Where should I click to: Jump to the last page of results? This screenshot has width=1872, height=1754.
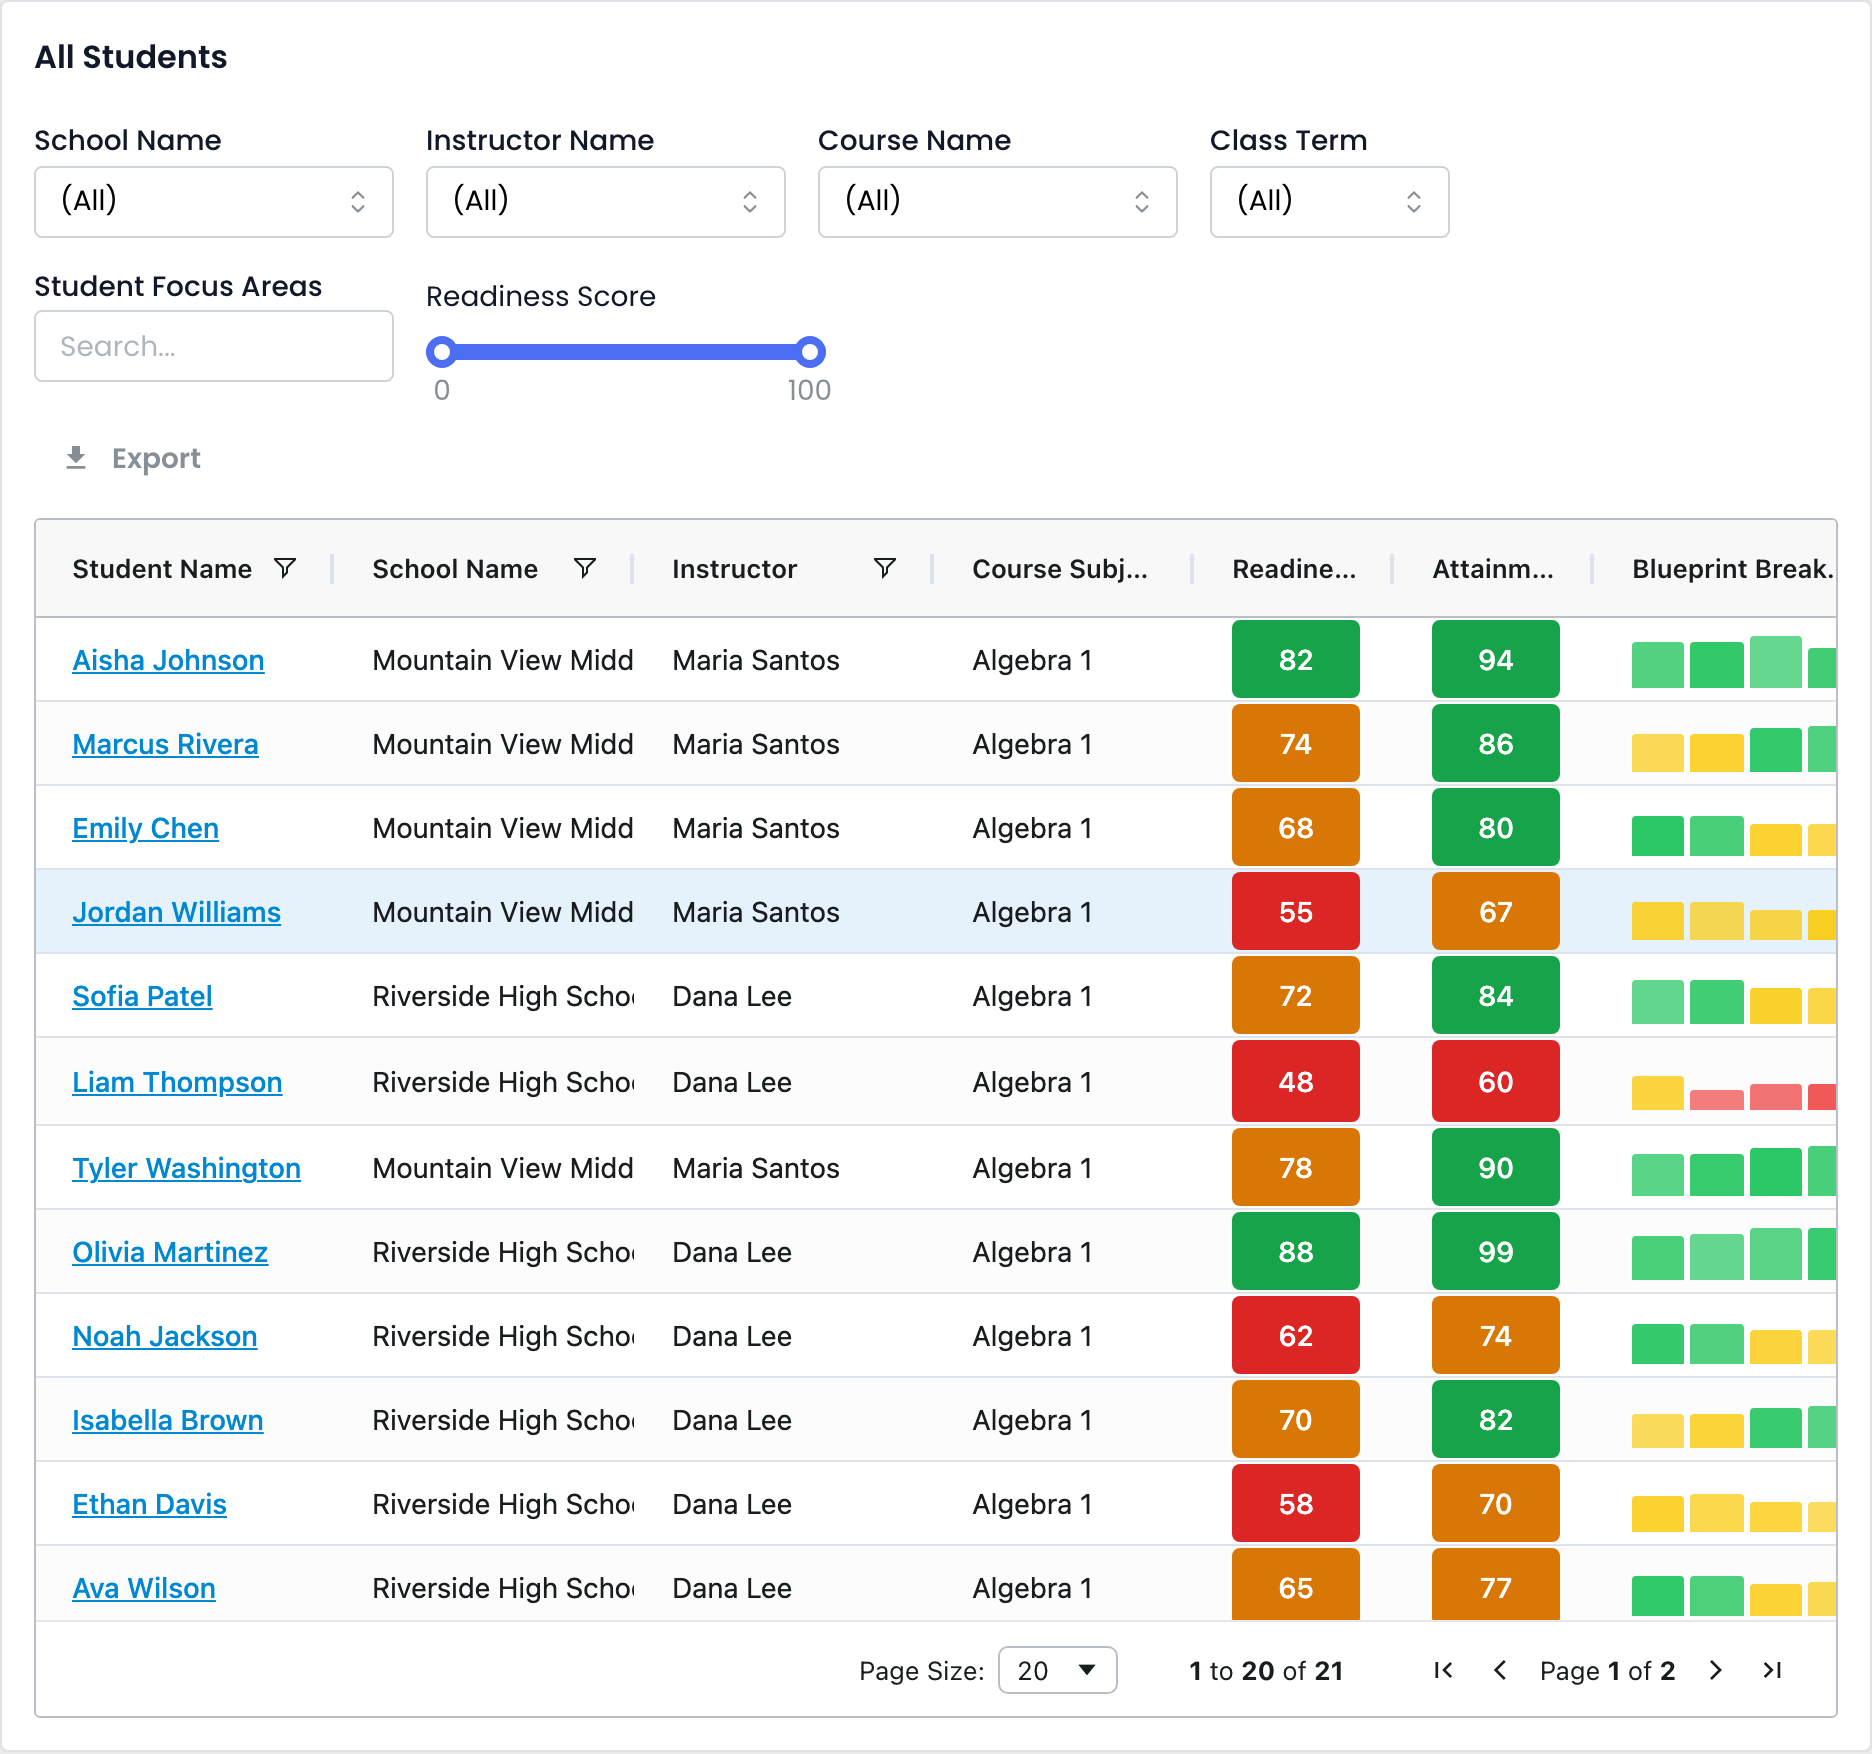click(x=1772, y=1670)
